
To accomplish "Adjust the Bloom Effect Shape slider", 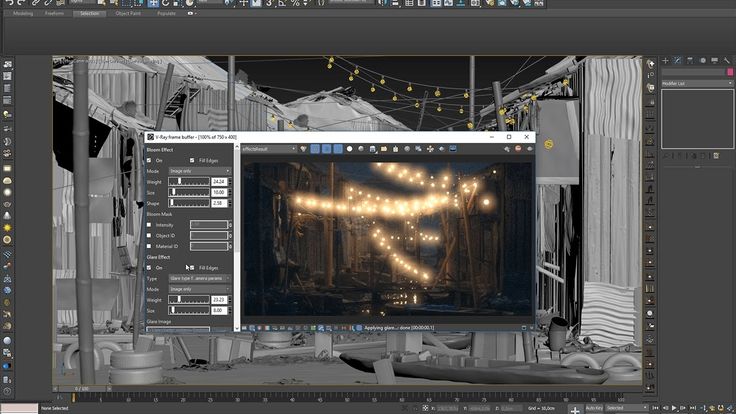I will click(x=189, y=203).
